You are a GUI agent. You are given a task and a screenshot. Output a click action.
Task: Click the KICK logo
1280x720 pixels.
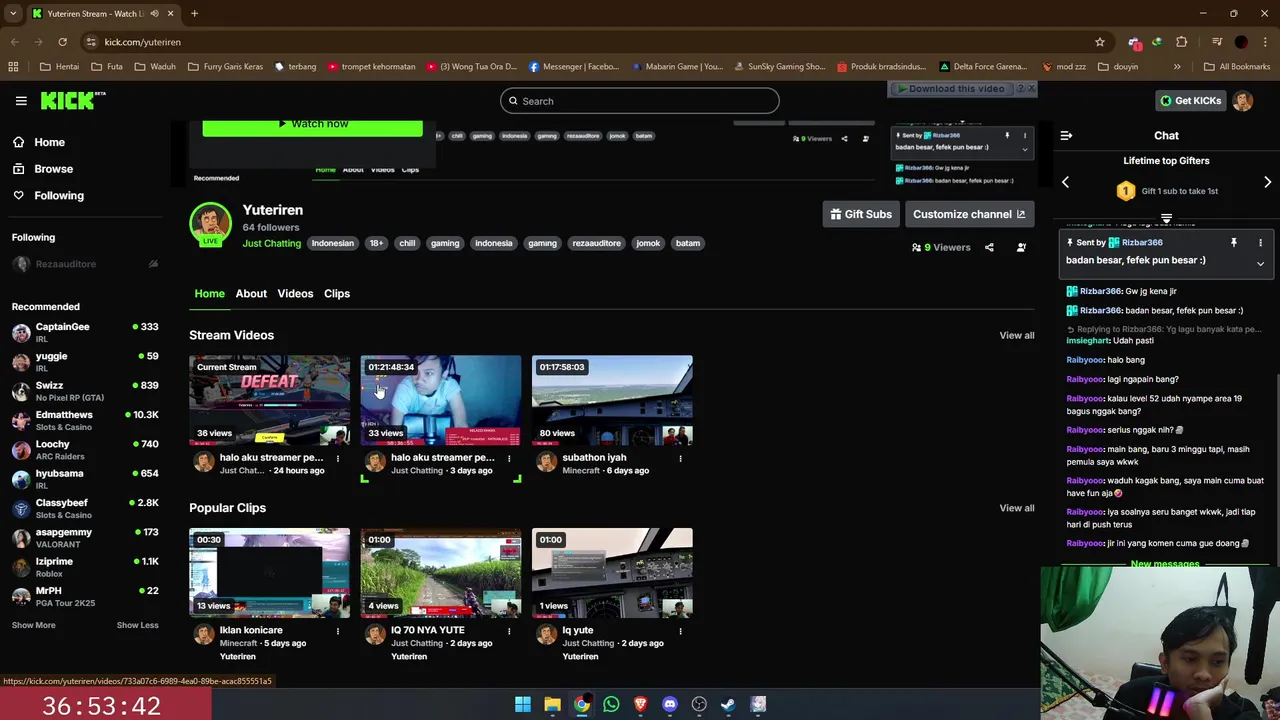tap(73, 100)
